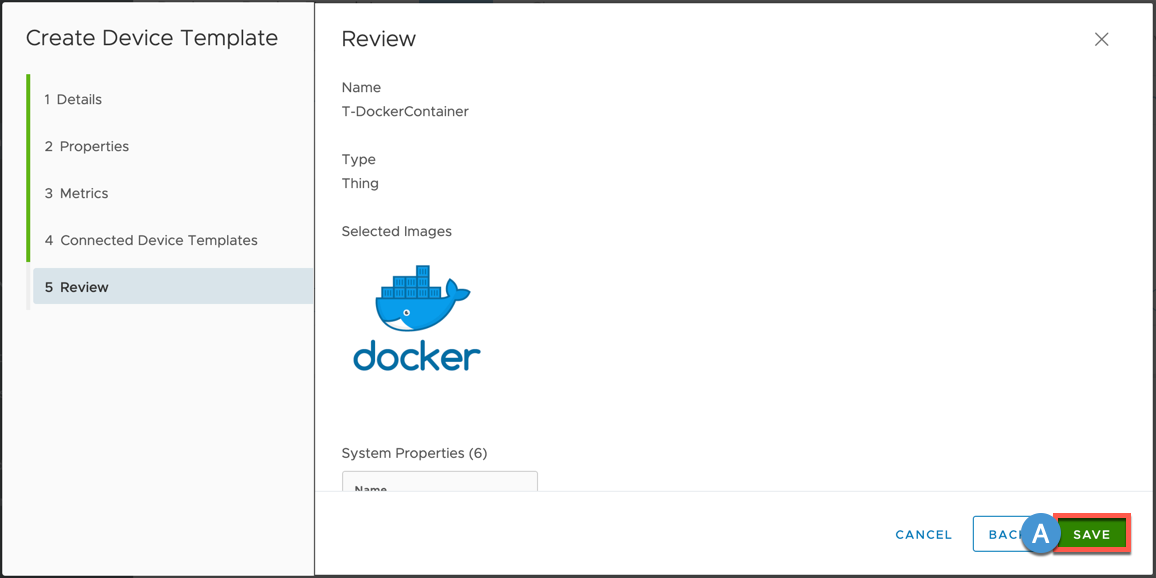1156x578 pixels.
Task: Click the System Properties (6) heading
Action: (x=414, y=453)
